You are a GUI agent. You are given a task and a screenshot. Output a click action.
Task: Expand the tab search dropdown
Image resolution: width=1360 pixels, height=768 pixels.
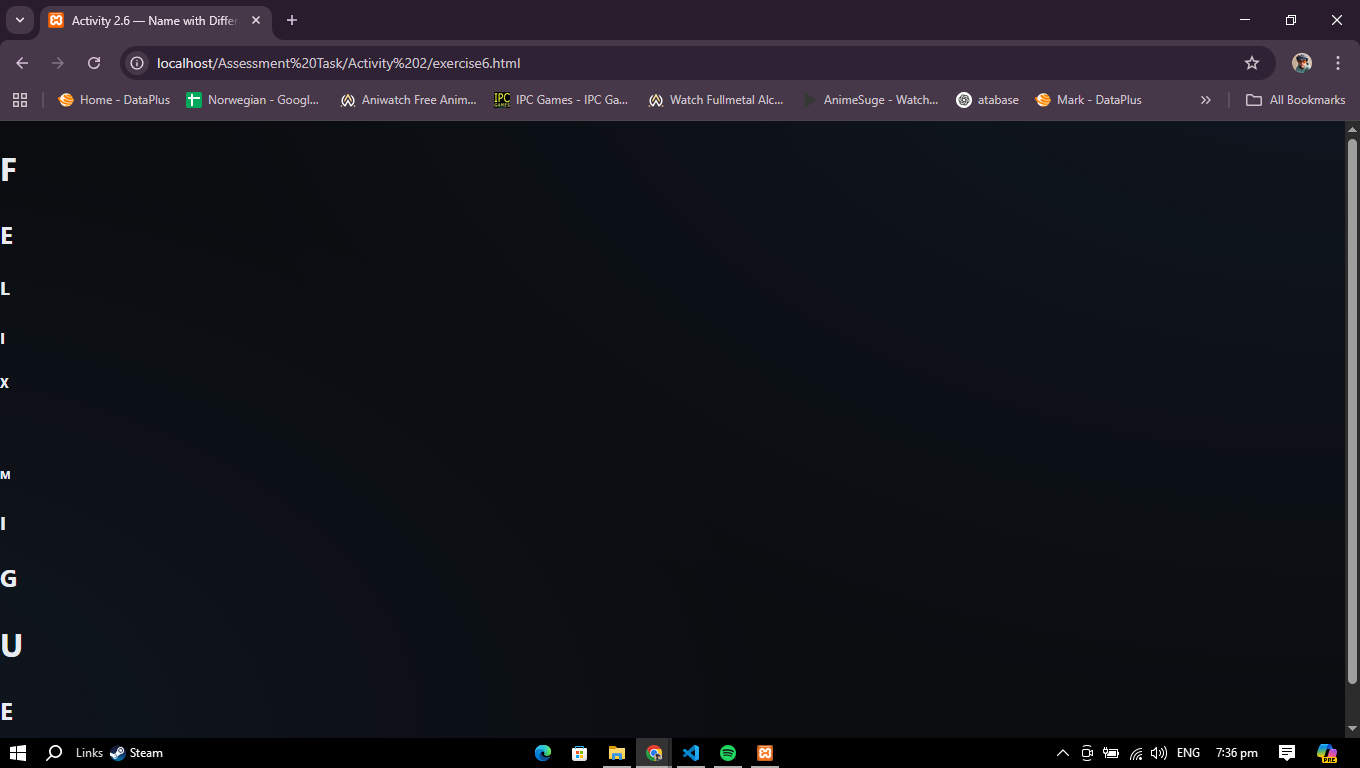[19, 20]
